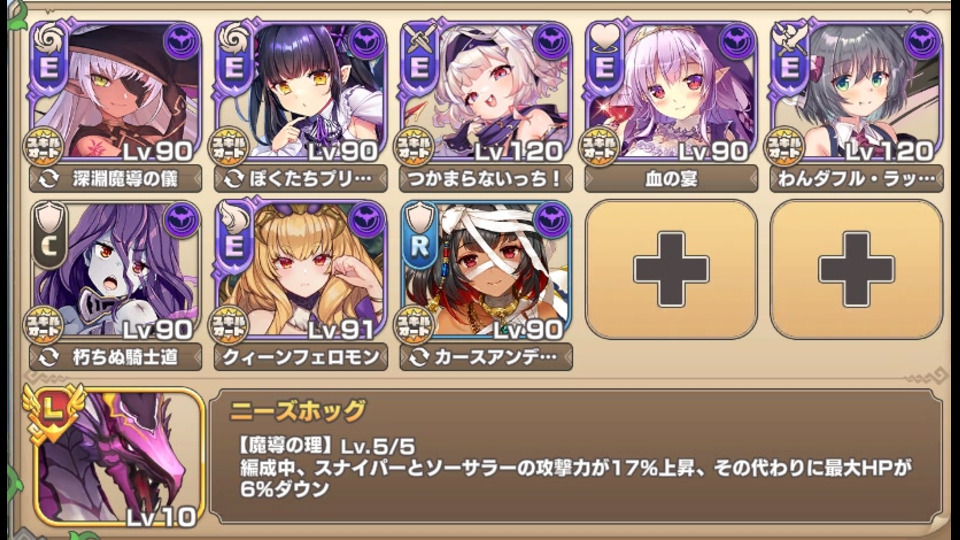Open the 血の宴 skill label
Image resolution: width=960 pixels, height=540 pixels.
coord(671,179)
